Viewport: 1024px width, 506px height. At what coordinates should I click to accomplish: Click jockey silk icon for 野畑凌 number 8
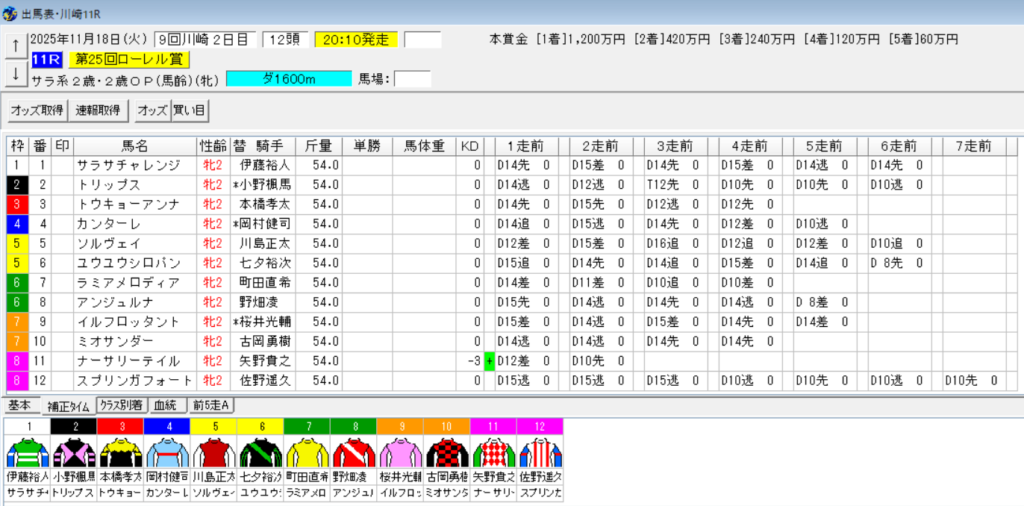click(x=354, y=452)
